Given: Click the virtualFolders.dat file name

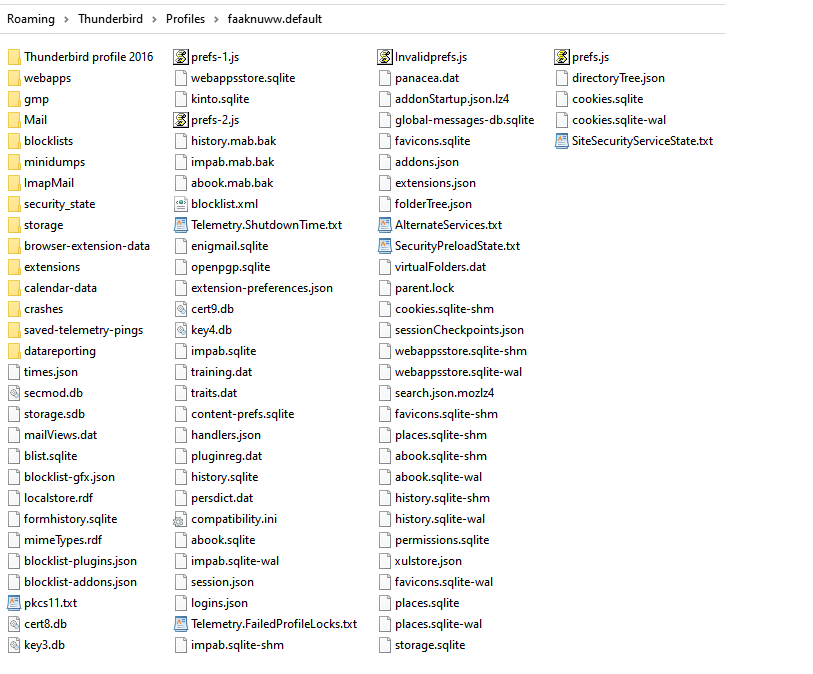Looking at the screenshot, I should click(441, 267).
